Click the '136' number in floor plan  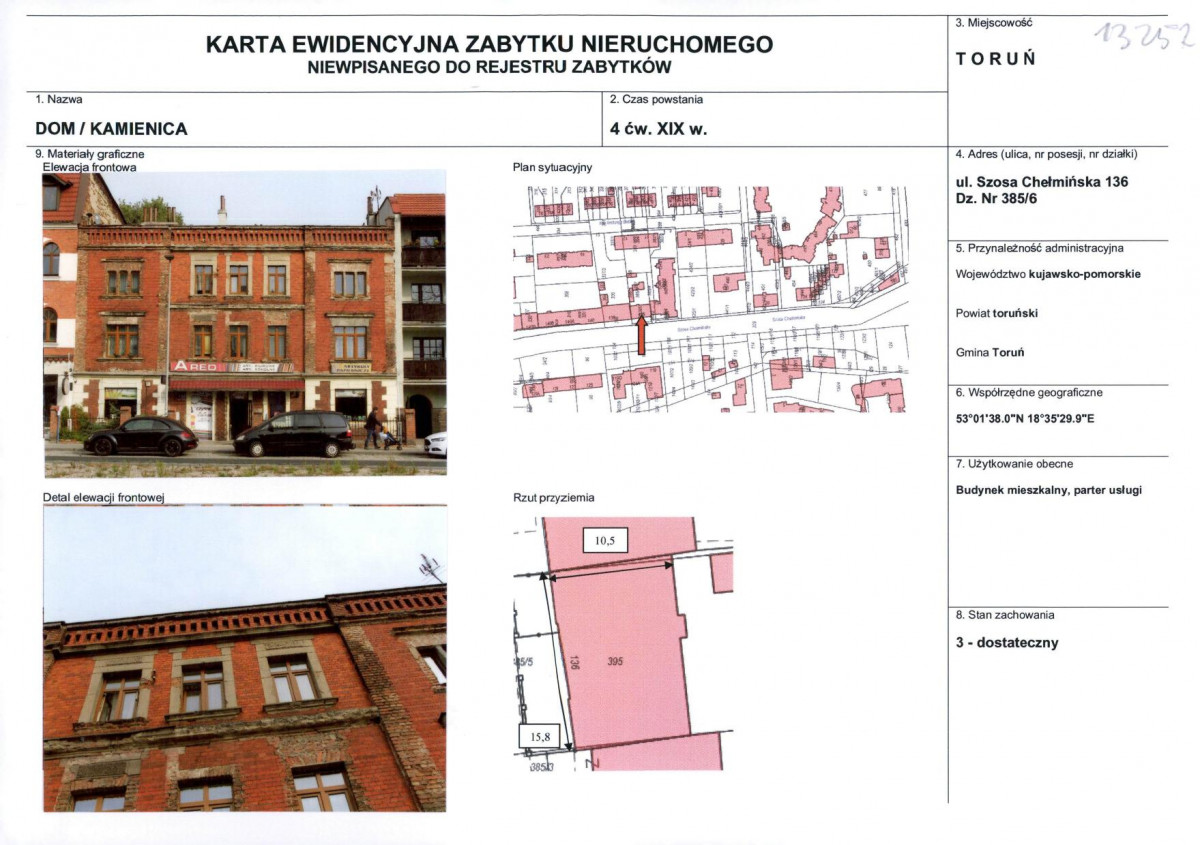pyautogui.click(x=575, y=663)
